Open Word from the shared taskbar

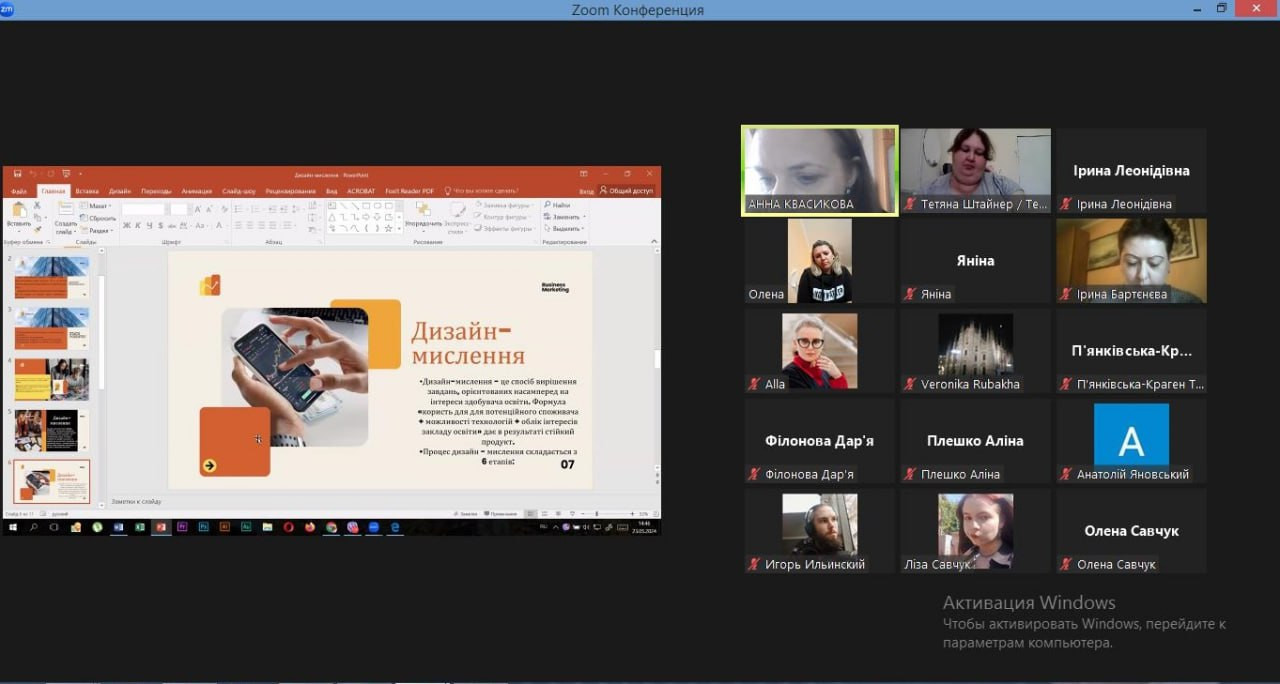pos(118,527)
